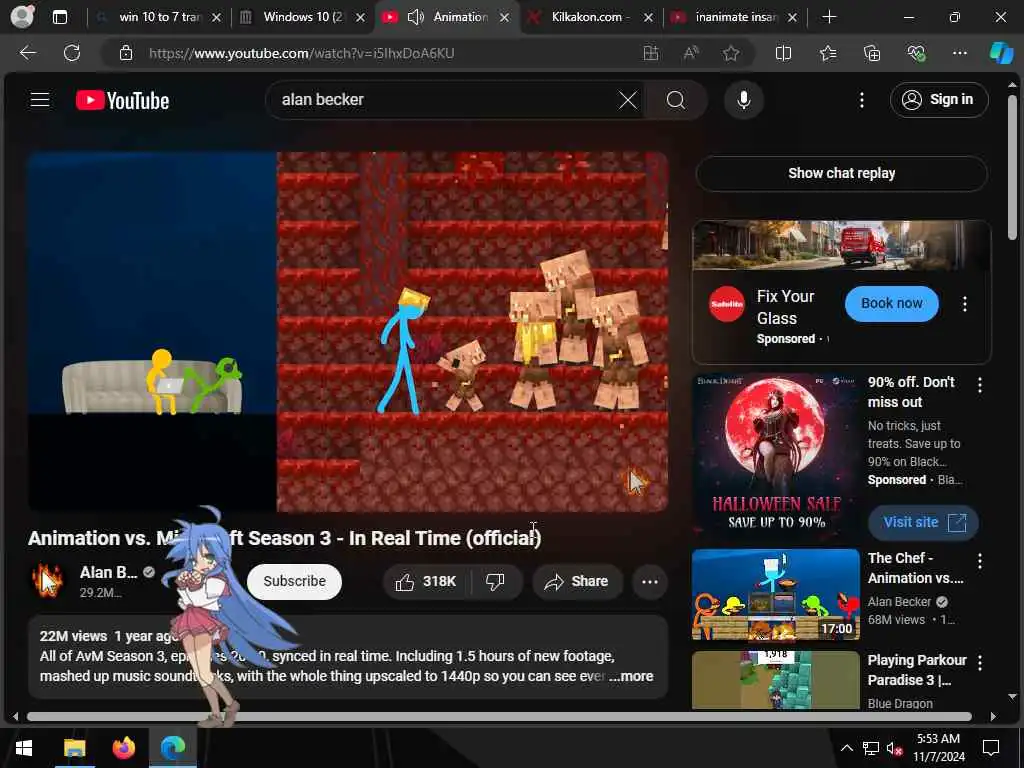This screenshot has width=1024, height=768.
Task: Open The Chef video thumbnail
Action: (776, 595)
